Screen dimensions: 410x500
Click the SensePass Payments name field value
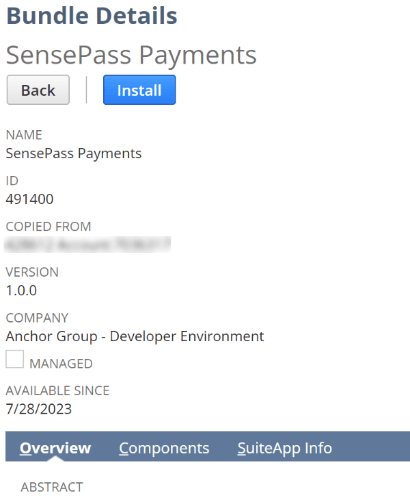pos(74,153)
